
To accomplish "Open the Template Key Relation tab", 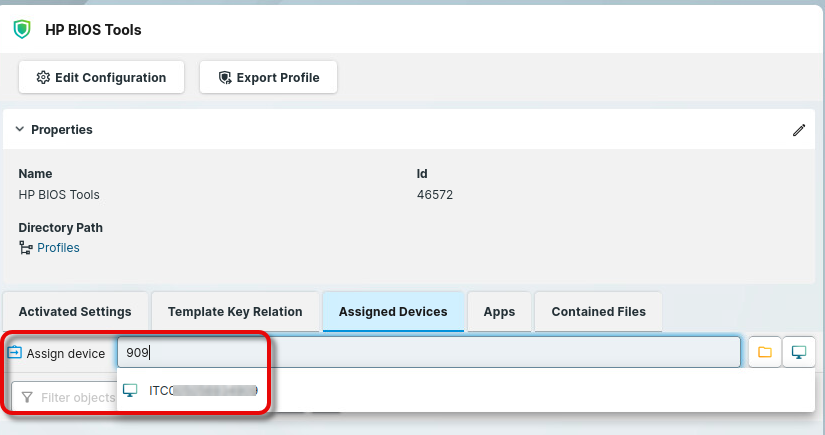I will (x=235, y=311).
